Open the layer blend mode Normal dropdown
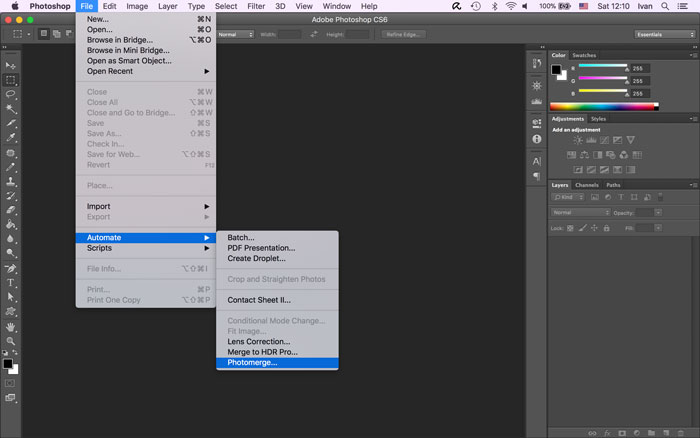Viewport: 700px width, 438px height. tap(580, 213)
